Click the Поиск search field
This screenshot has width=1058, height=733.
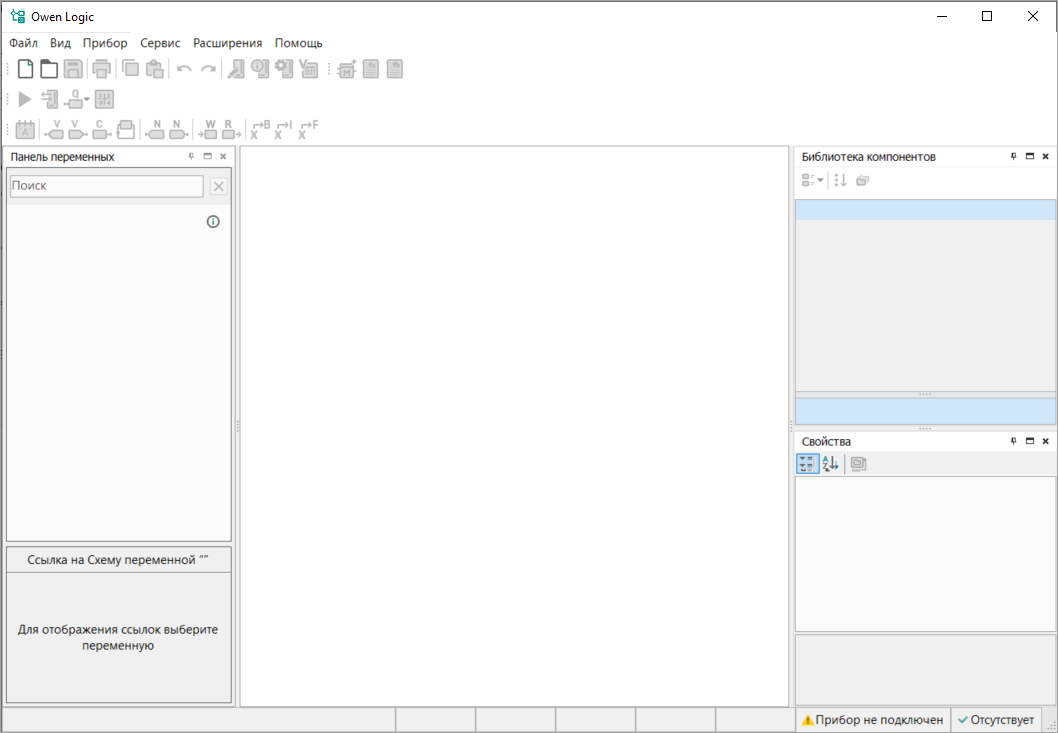107,186
